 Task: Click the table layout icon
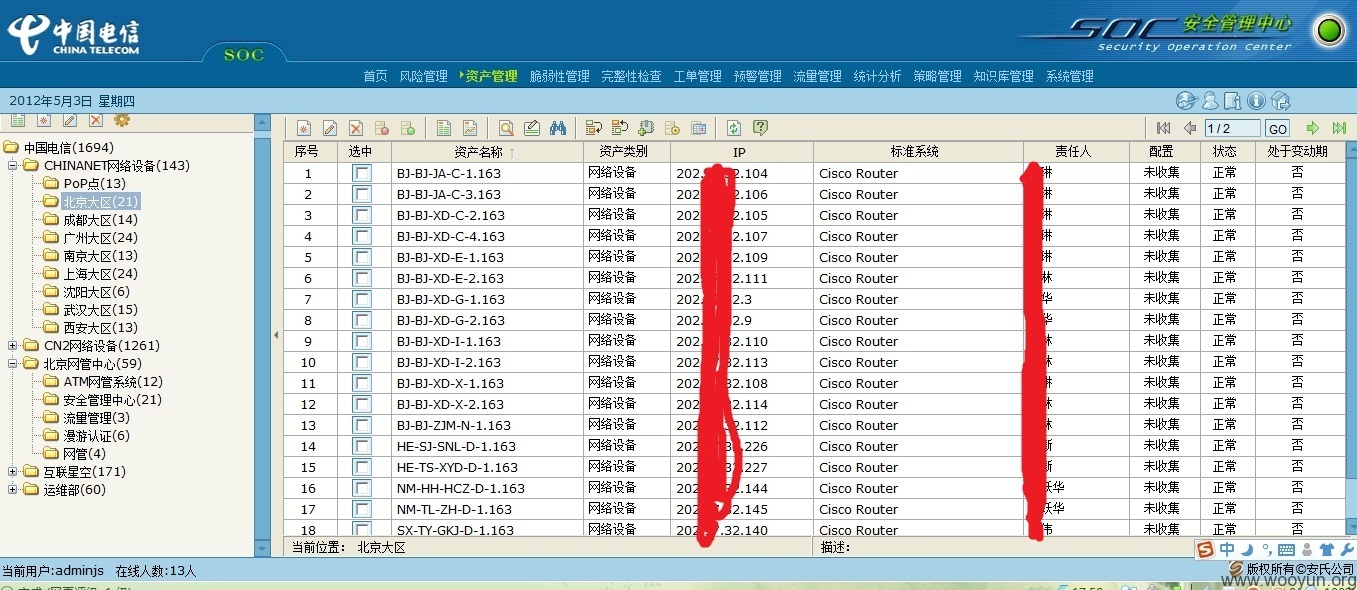point(698,128)
